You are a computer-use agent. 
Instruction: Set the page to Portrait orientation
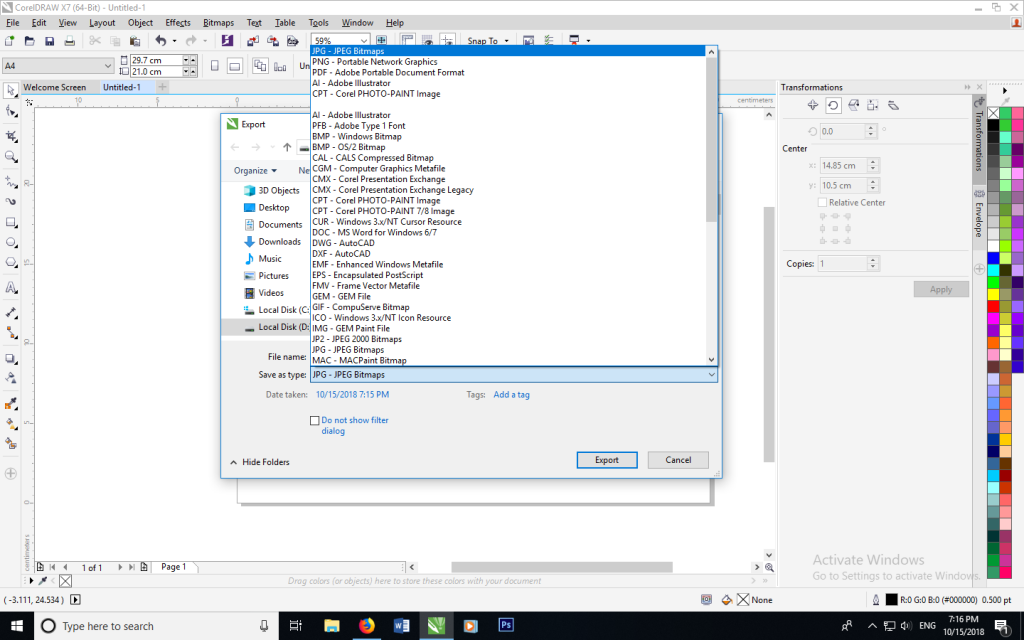tap(215, 66)
